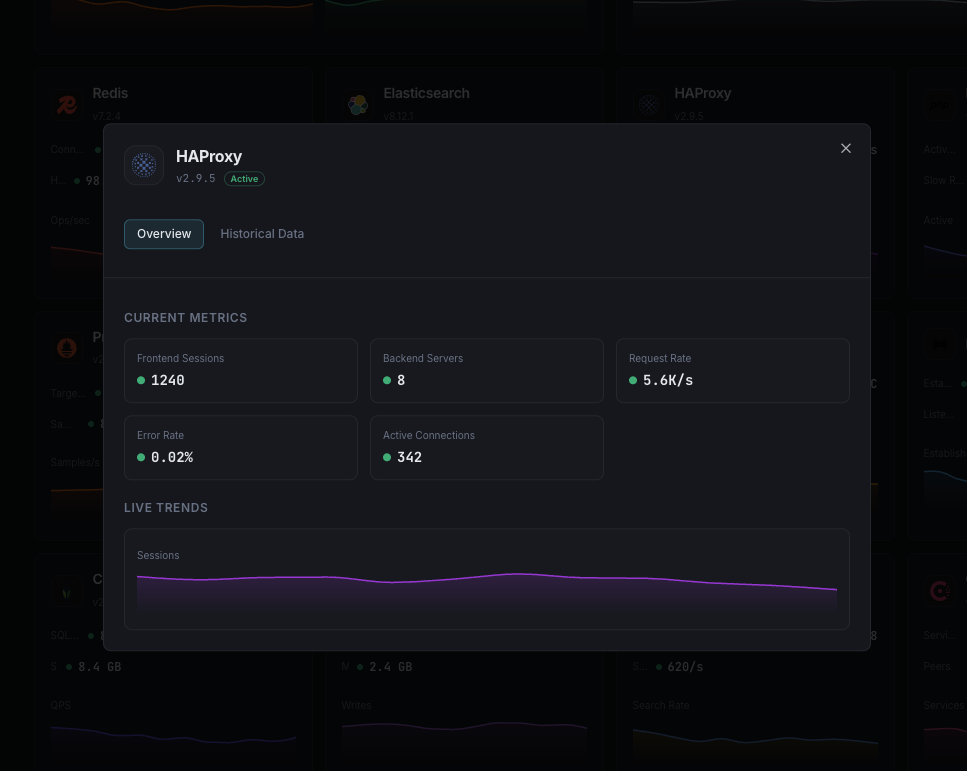
Task: Click the HAProxy card icon behind the modal
Action: pyautogui.click(x=649, y=104)
